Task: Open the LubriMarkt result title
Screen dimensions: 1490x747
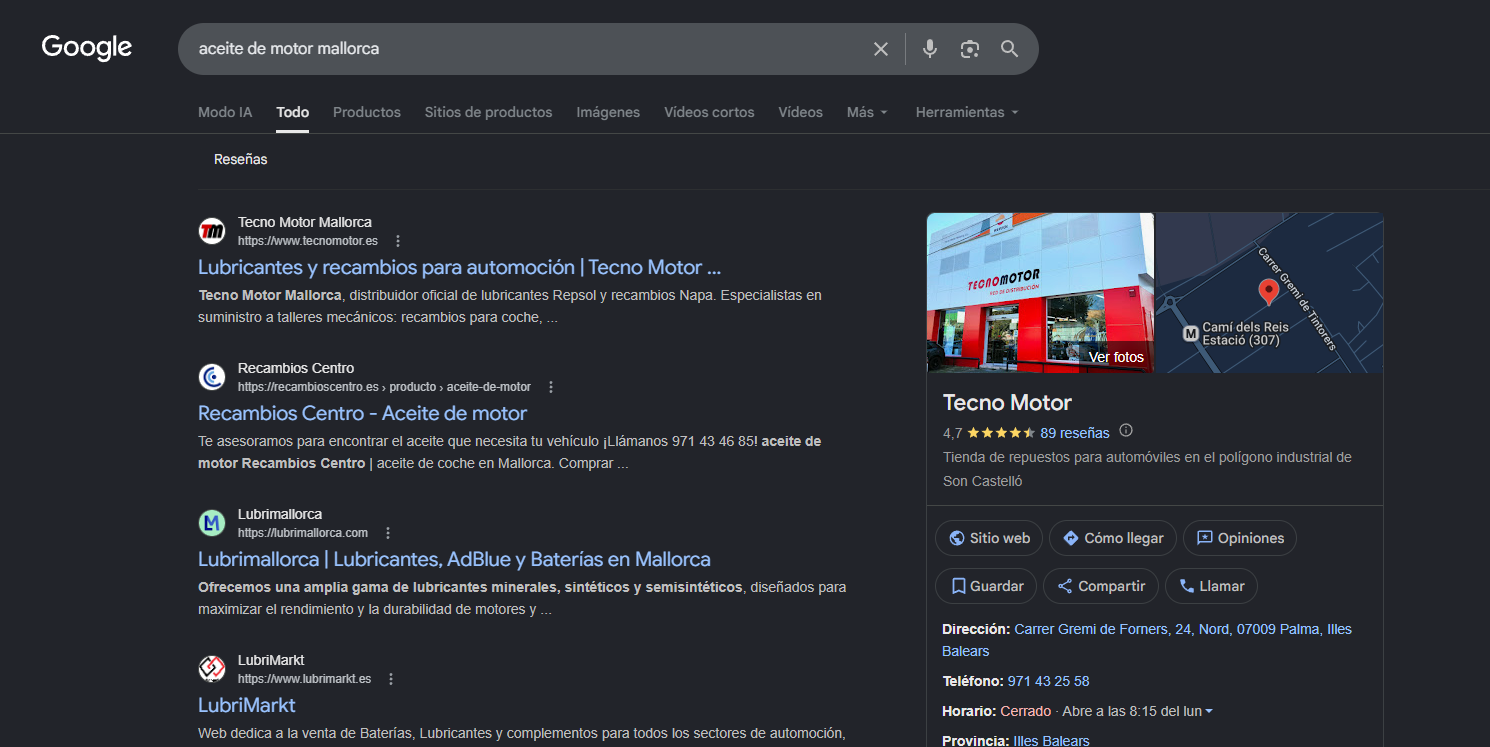Action: tap(247, 705)
